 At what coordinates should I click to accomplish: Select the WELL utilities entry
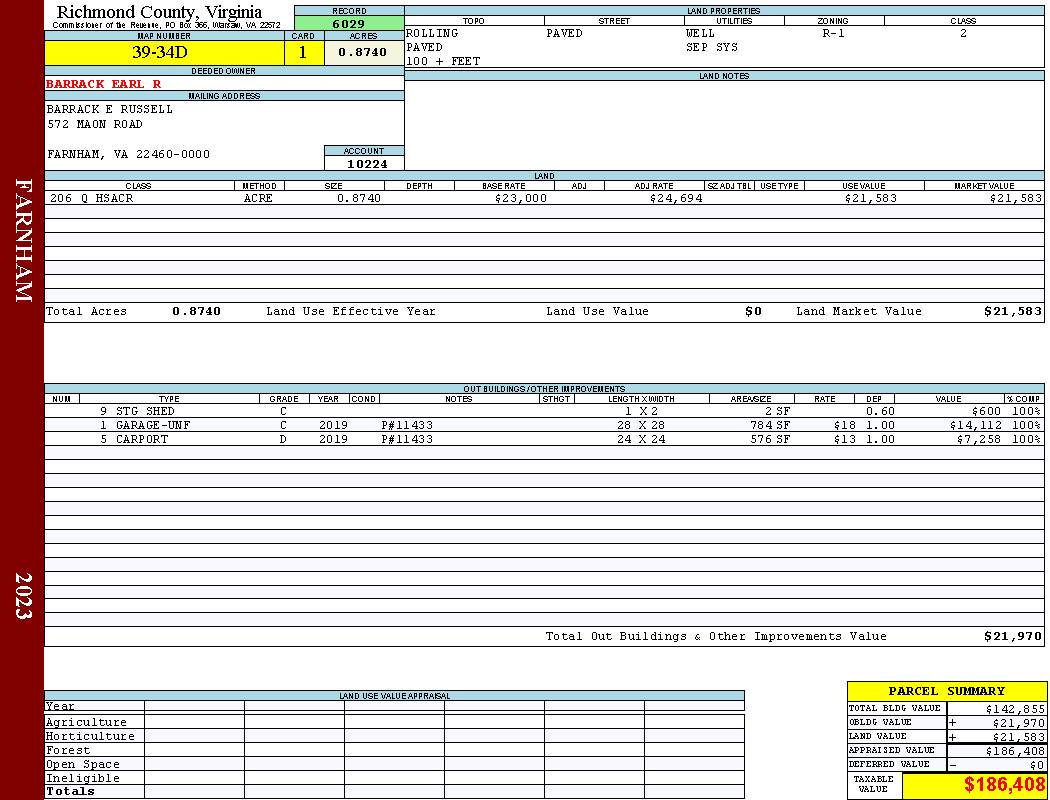700,33
